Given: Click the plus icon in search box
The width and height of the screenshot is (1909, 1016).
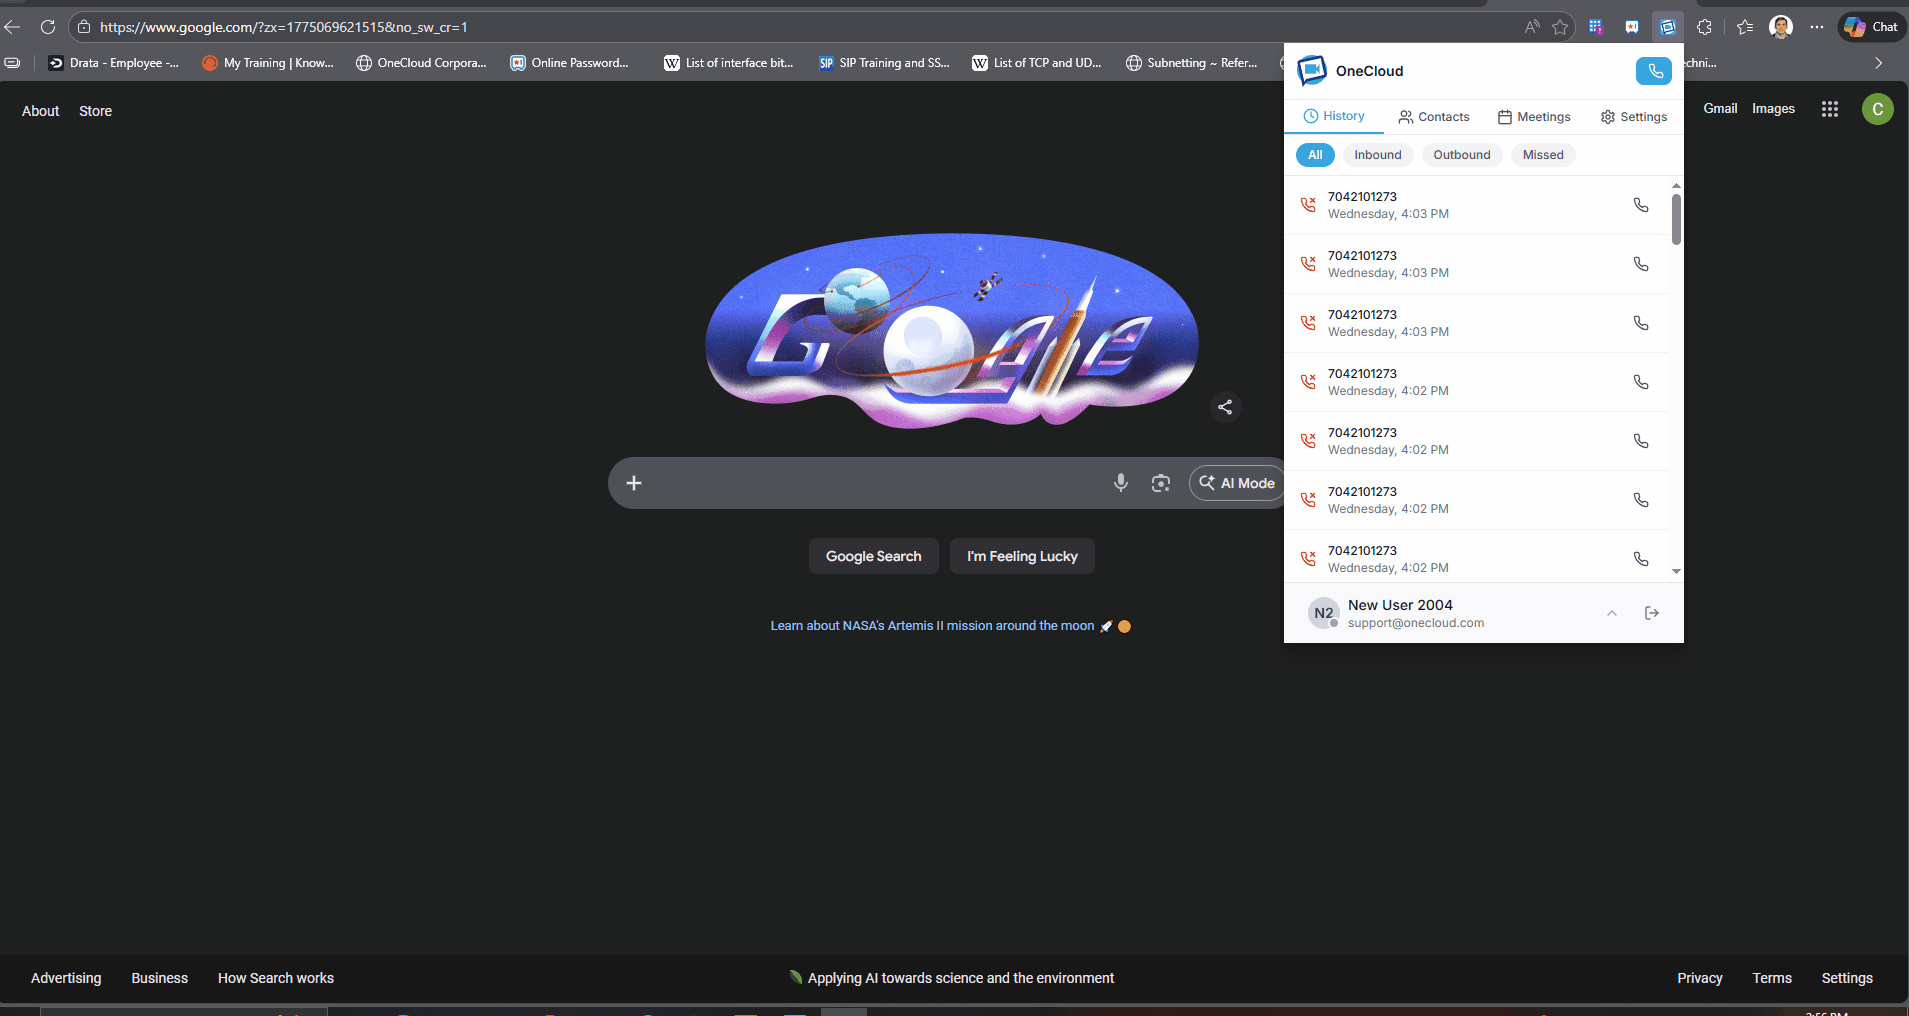Looking at the screenshot, I should tap(634, 483).
